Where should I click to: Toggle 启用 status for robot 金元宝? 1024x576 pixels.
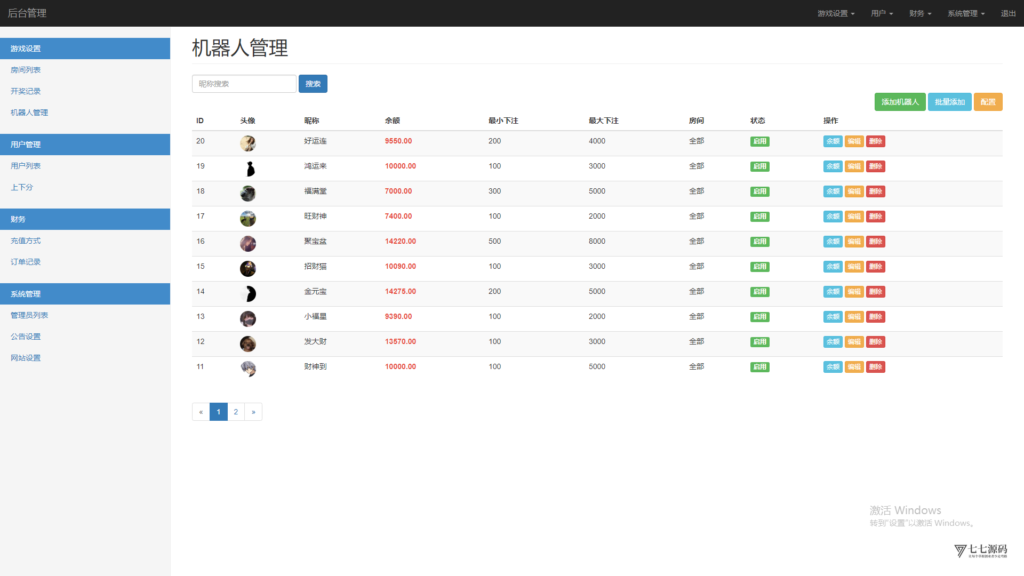click(x=760, y=292)
